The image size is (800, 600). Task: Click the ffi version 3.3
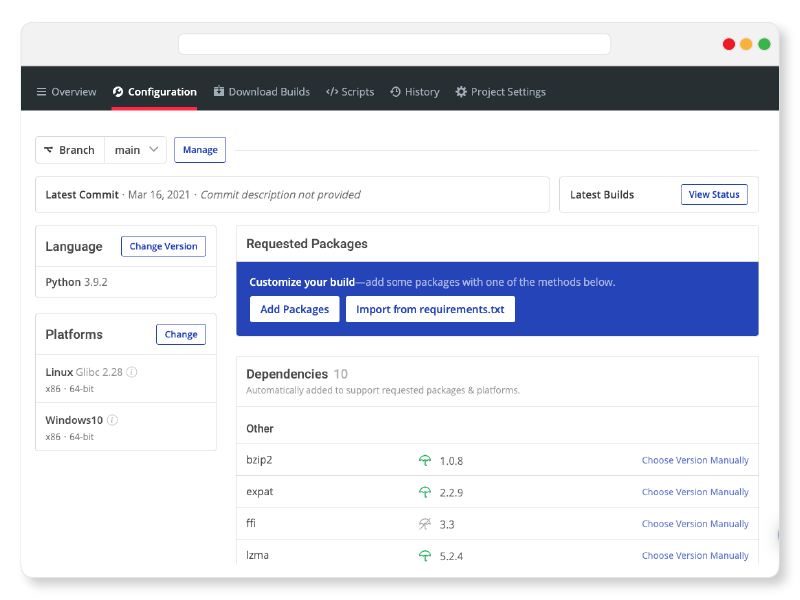(x=447, y=524)
